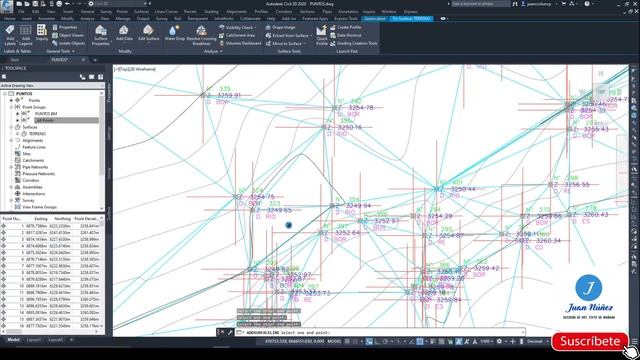Viewport: 640px width, 360px height.
Task: Click the Edit Surface icon
Action: [149, 33]
